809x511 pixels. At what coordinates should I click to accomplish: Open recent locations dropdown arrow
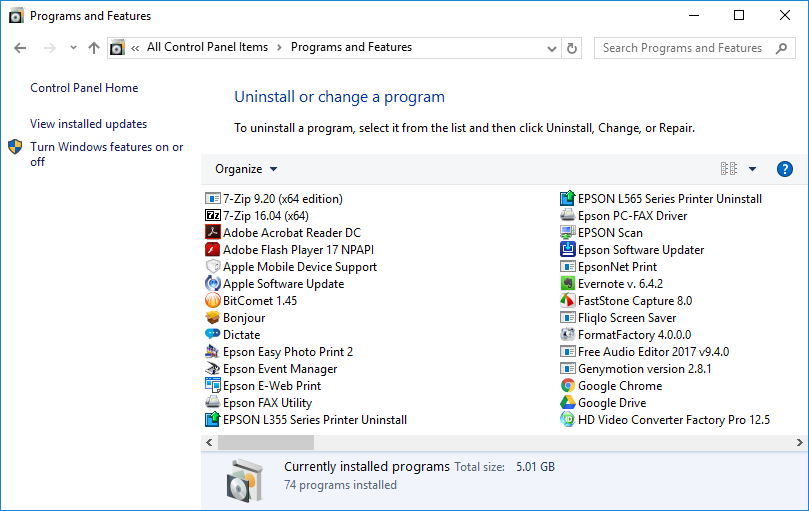tap(73, 48)
